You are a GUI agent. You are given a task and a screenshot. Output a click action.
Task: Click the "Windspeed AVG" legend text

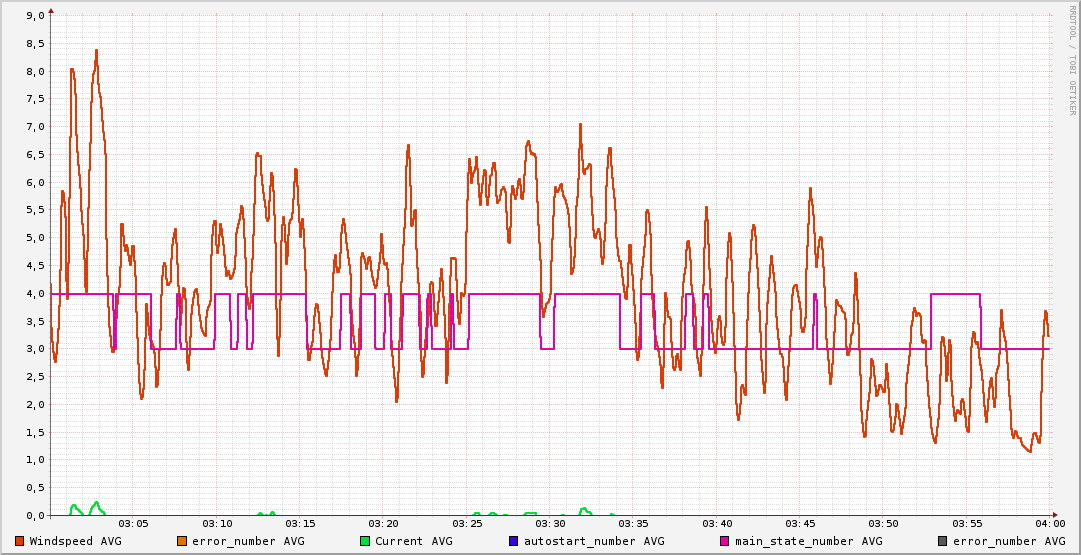76,541
